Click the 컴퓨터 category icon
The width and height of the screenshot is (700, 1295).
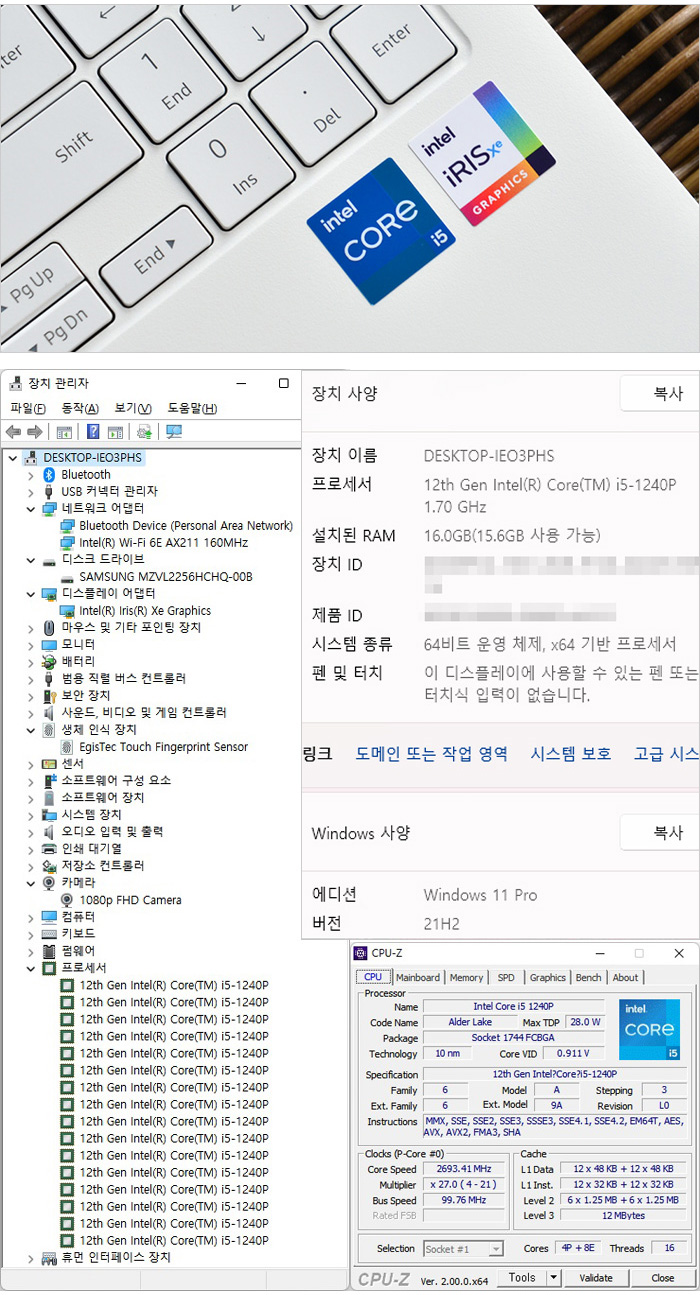coord(49,917)
